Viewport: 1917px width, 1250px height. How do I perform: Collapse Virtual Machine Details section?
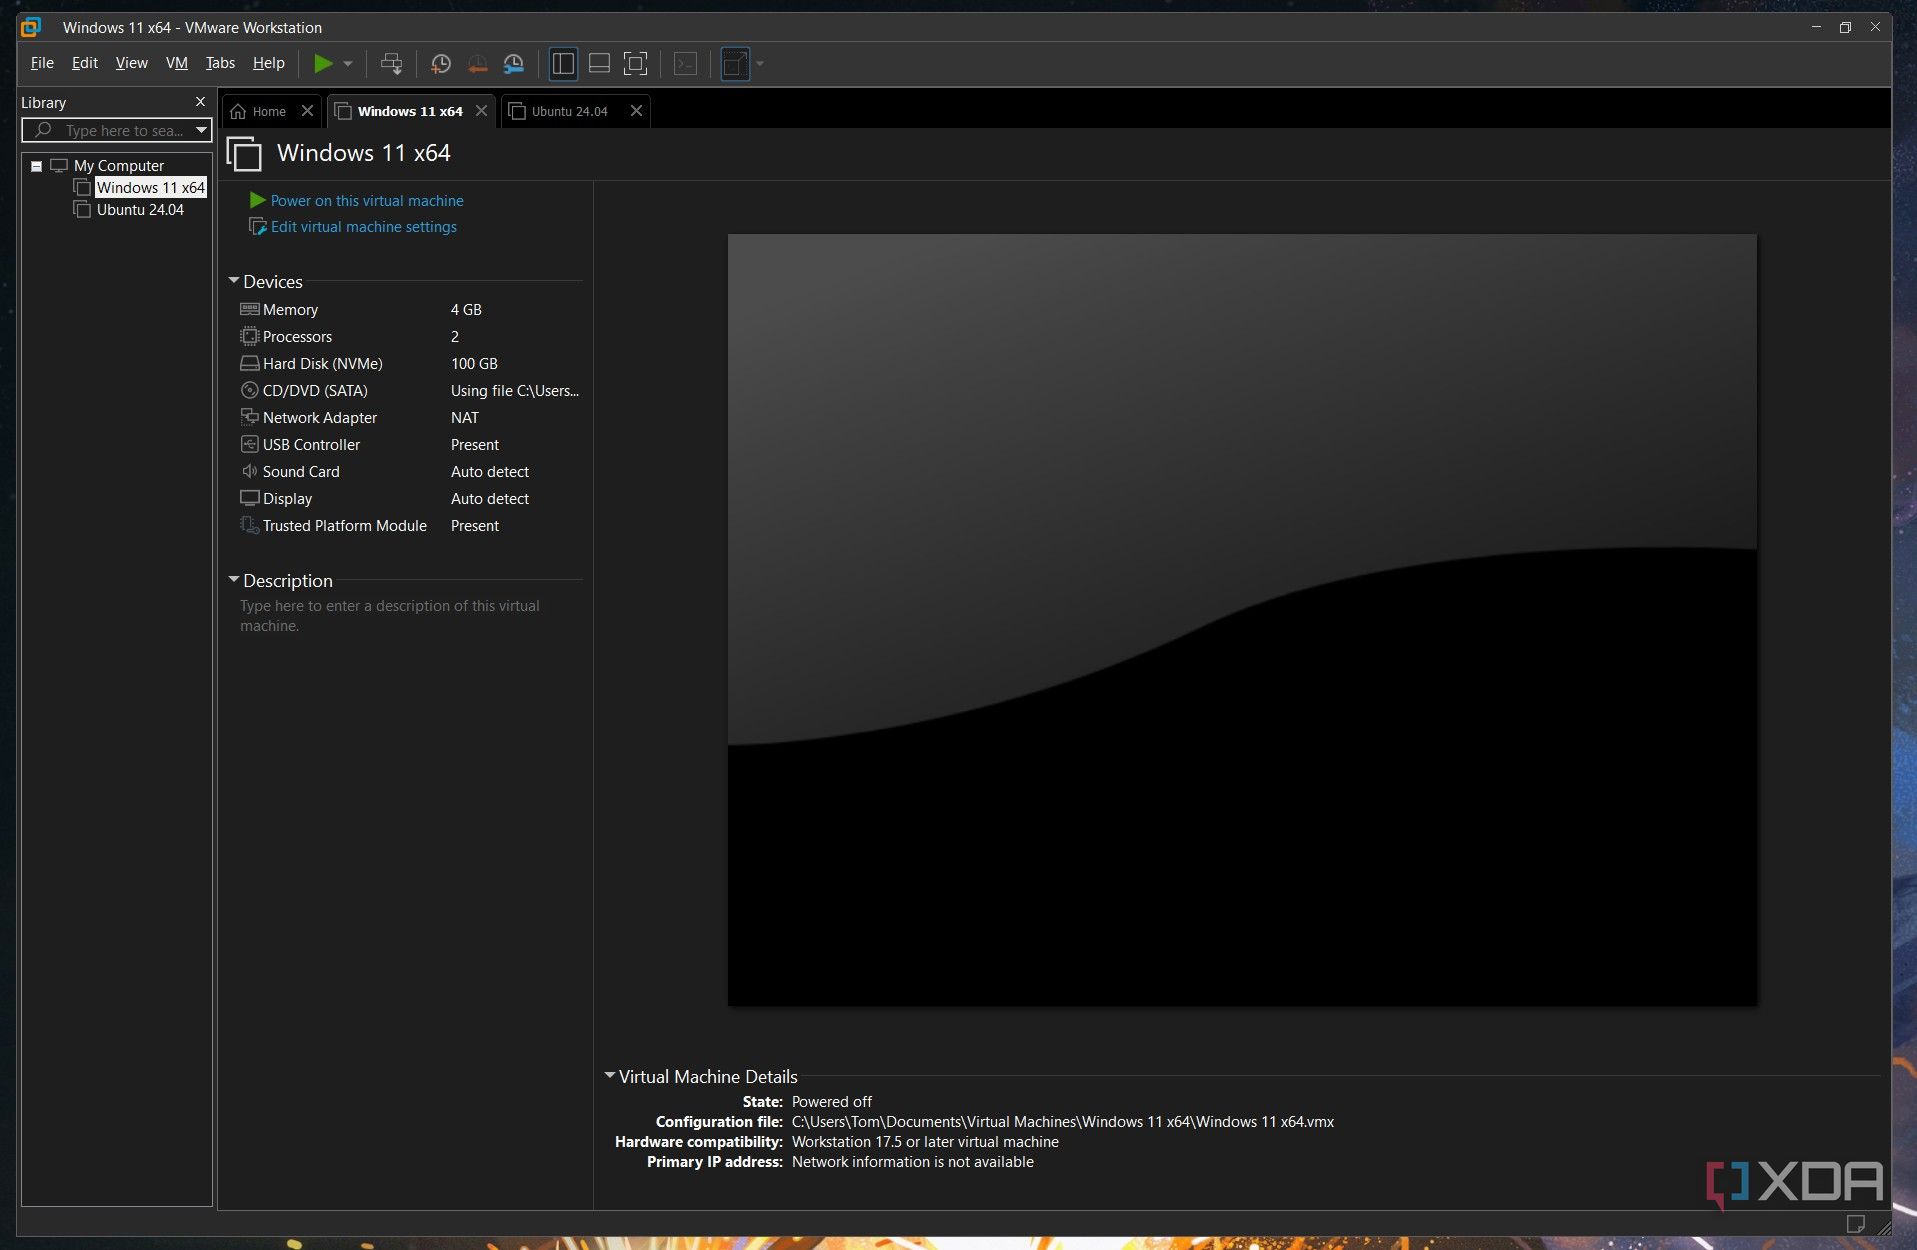(610, 1076)
